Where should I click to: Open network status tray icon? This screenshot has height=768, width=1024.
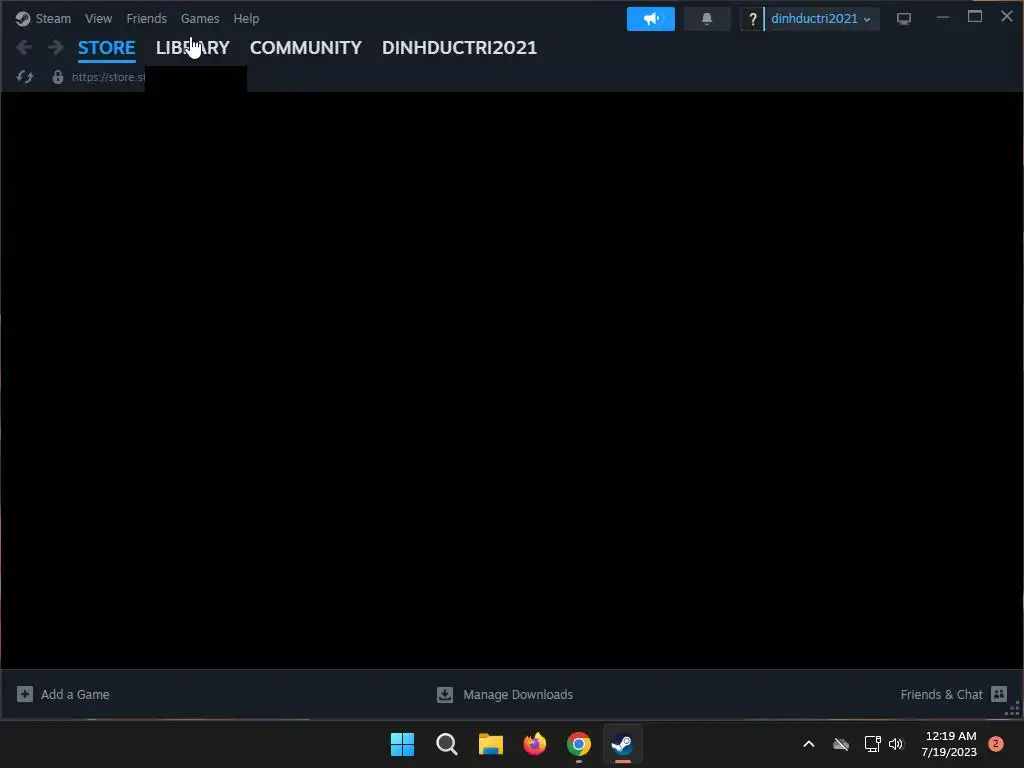(872, 744)
